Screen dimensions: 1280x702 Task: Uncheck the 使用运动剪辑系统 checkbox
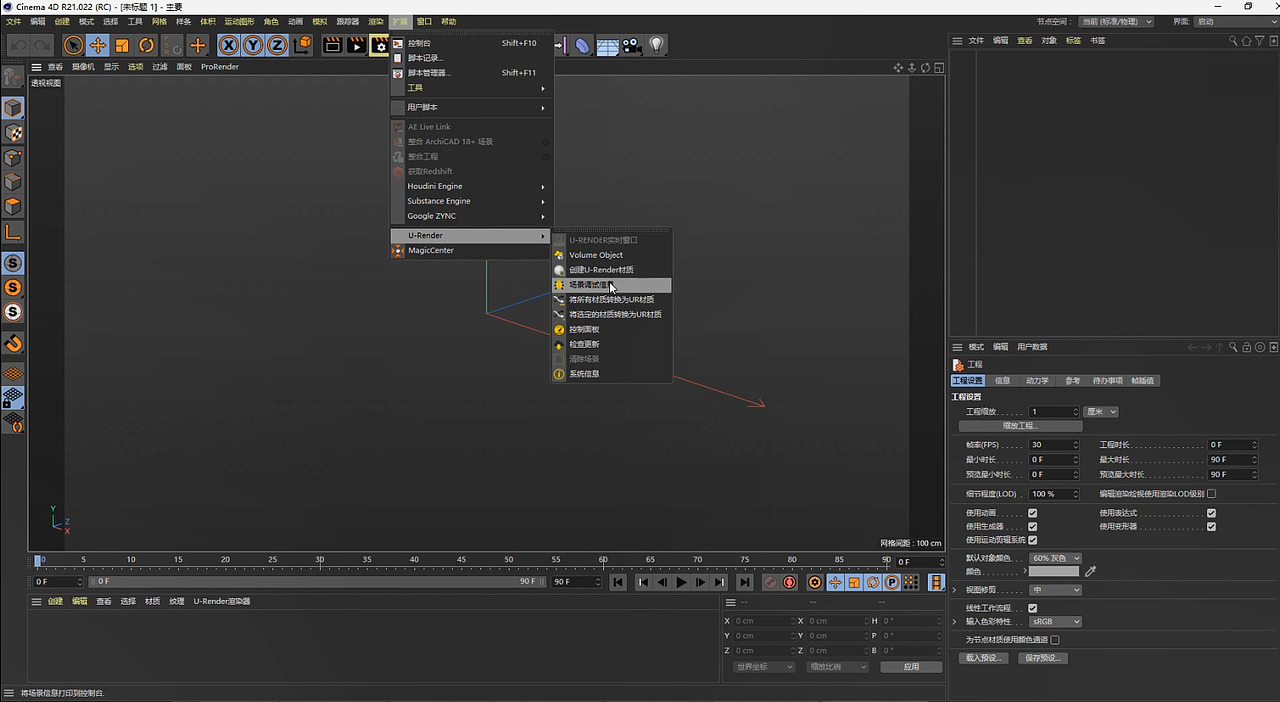point(1033,540)
